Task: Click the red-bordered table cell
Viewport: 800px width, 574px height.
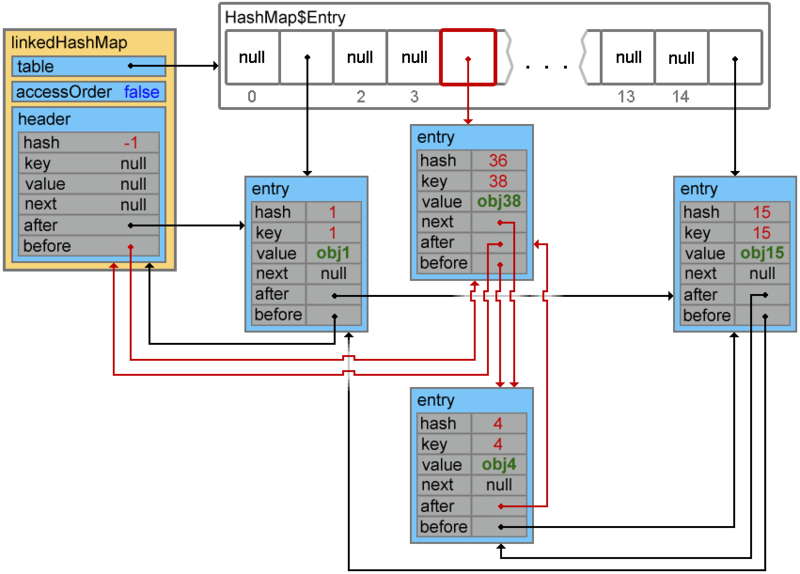Action: [x=468, y=57]
